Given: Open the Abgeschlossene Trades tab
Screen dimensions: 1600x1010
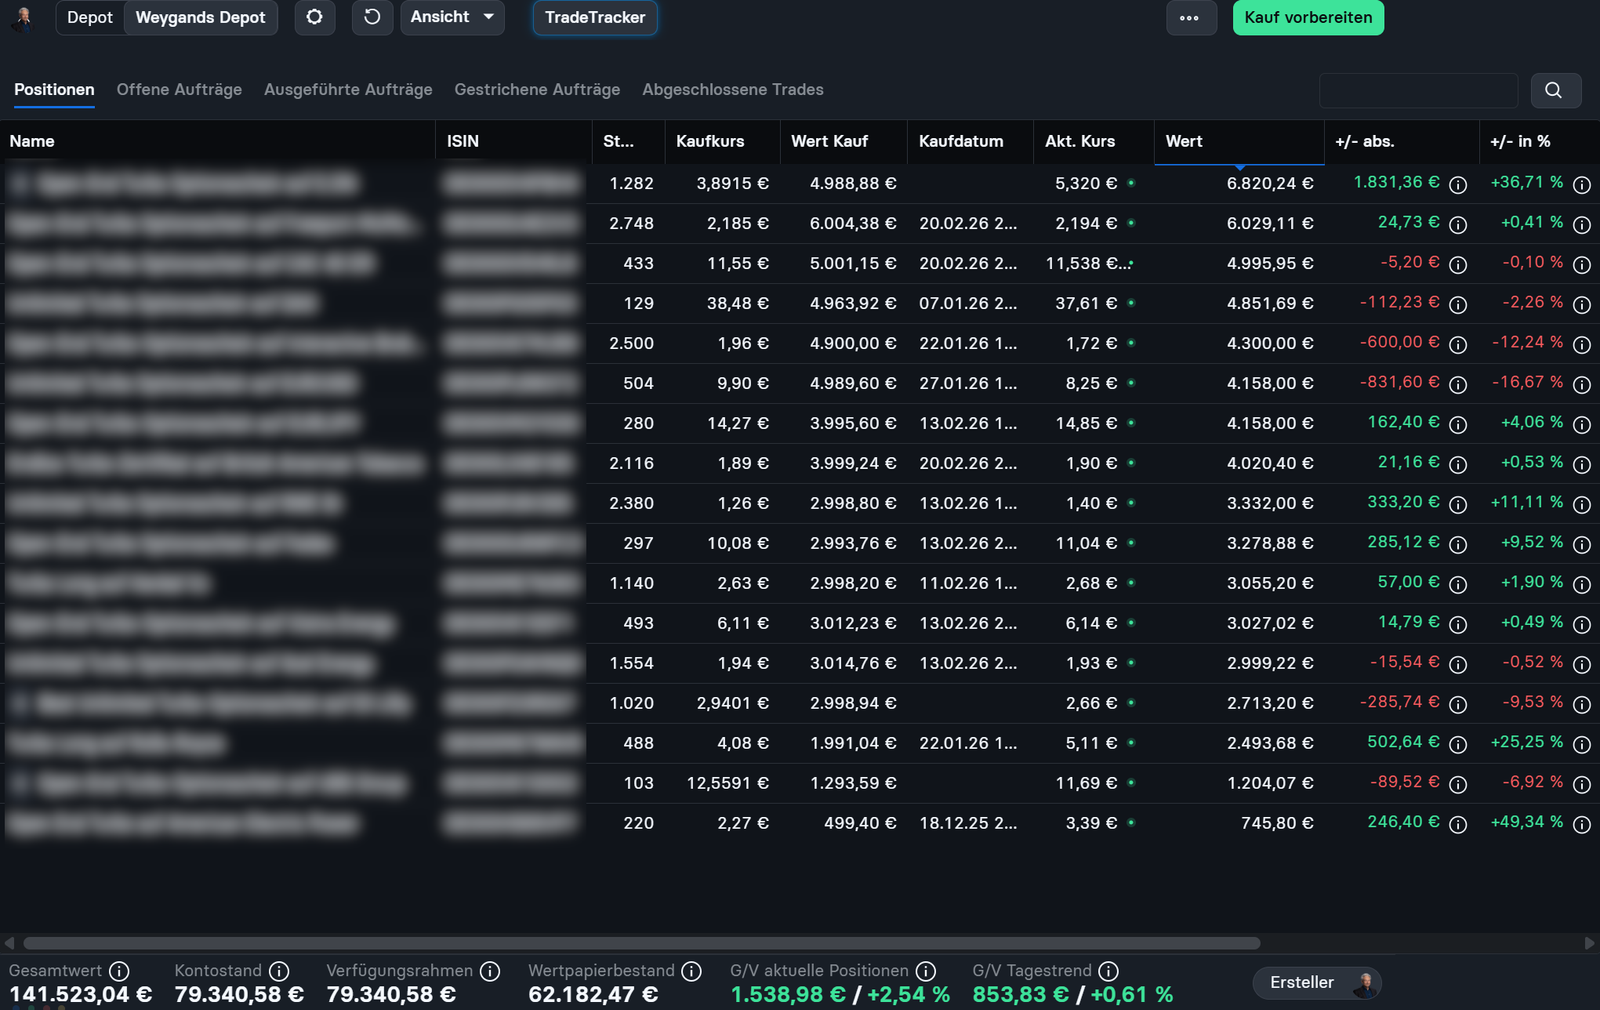Looking at the screenshot, I should click(x=732, y=89).
